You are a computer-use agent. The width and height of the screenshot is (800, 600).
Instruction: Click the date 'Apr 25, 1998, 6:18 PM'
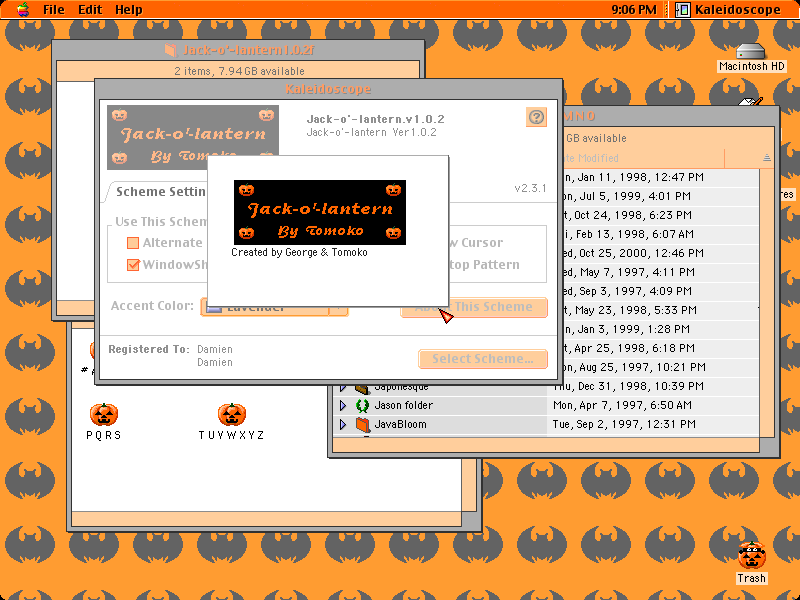635,348
